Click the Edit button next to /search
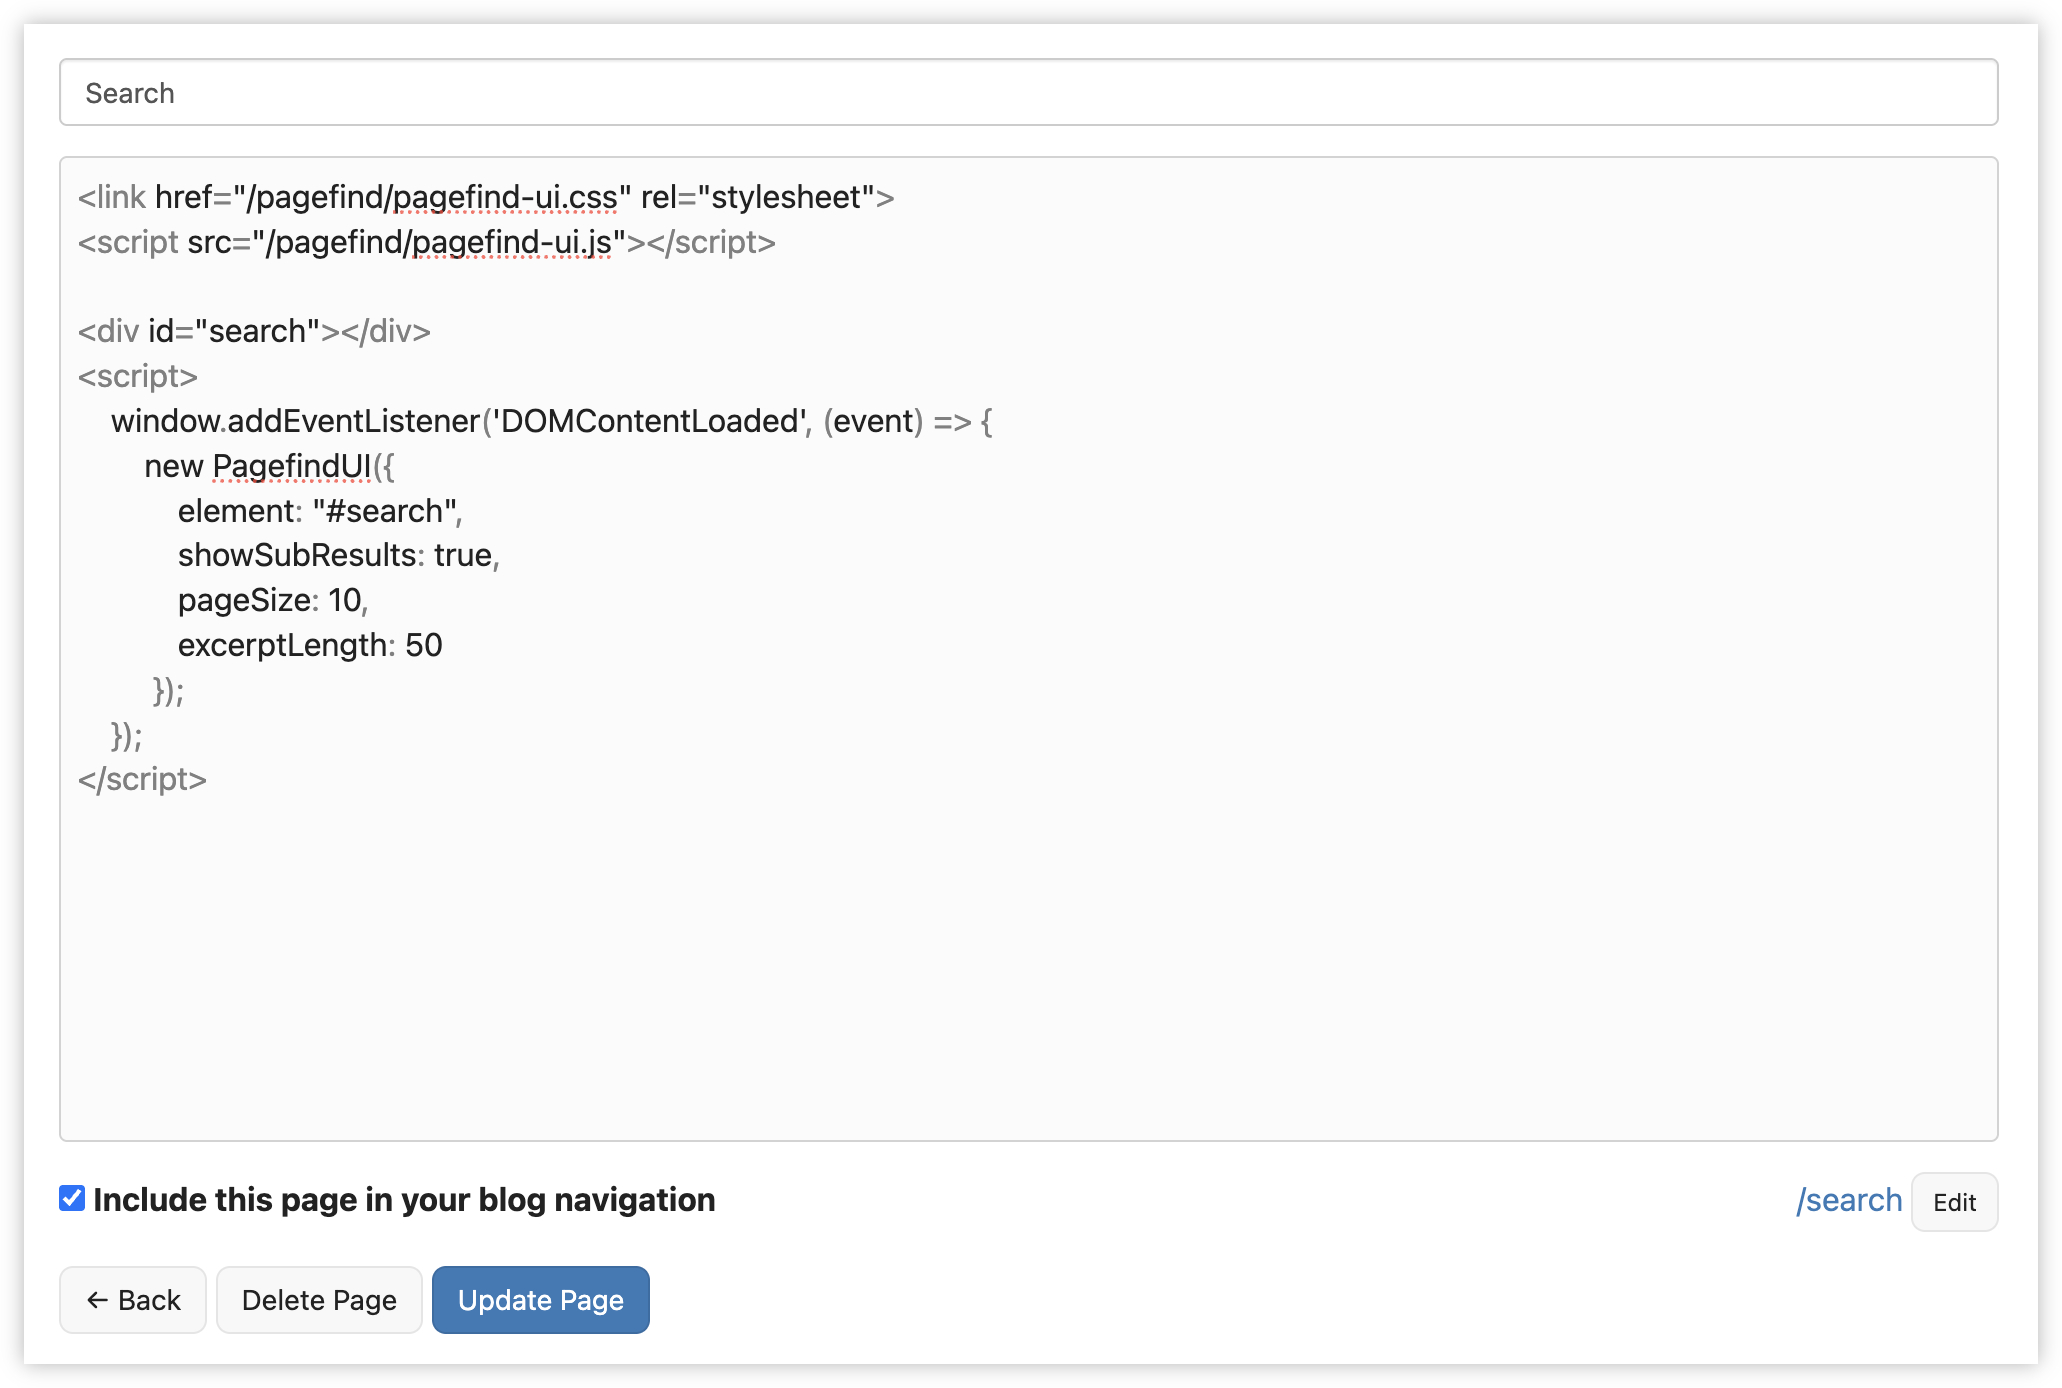The width and height of the screenshot is (2062, 1388). pos(1954,1202)
